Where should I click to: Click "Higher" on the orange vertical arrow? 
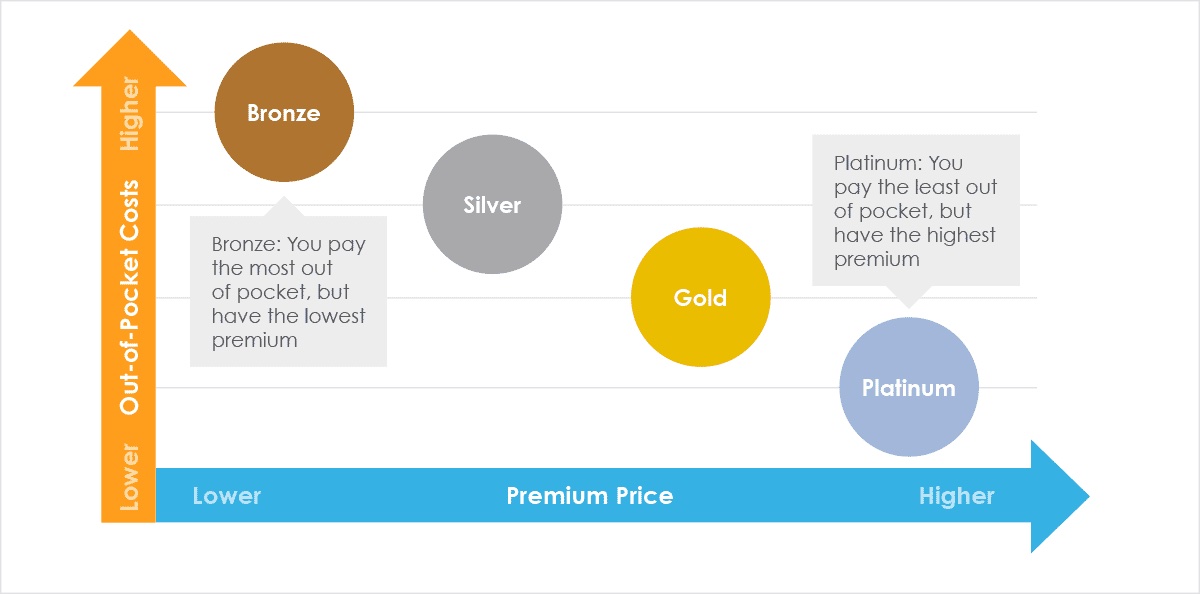coord(130,115)
